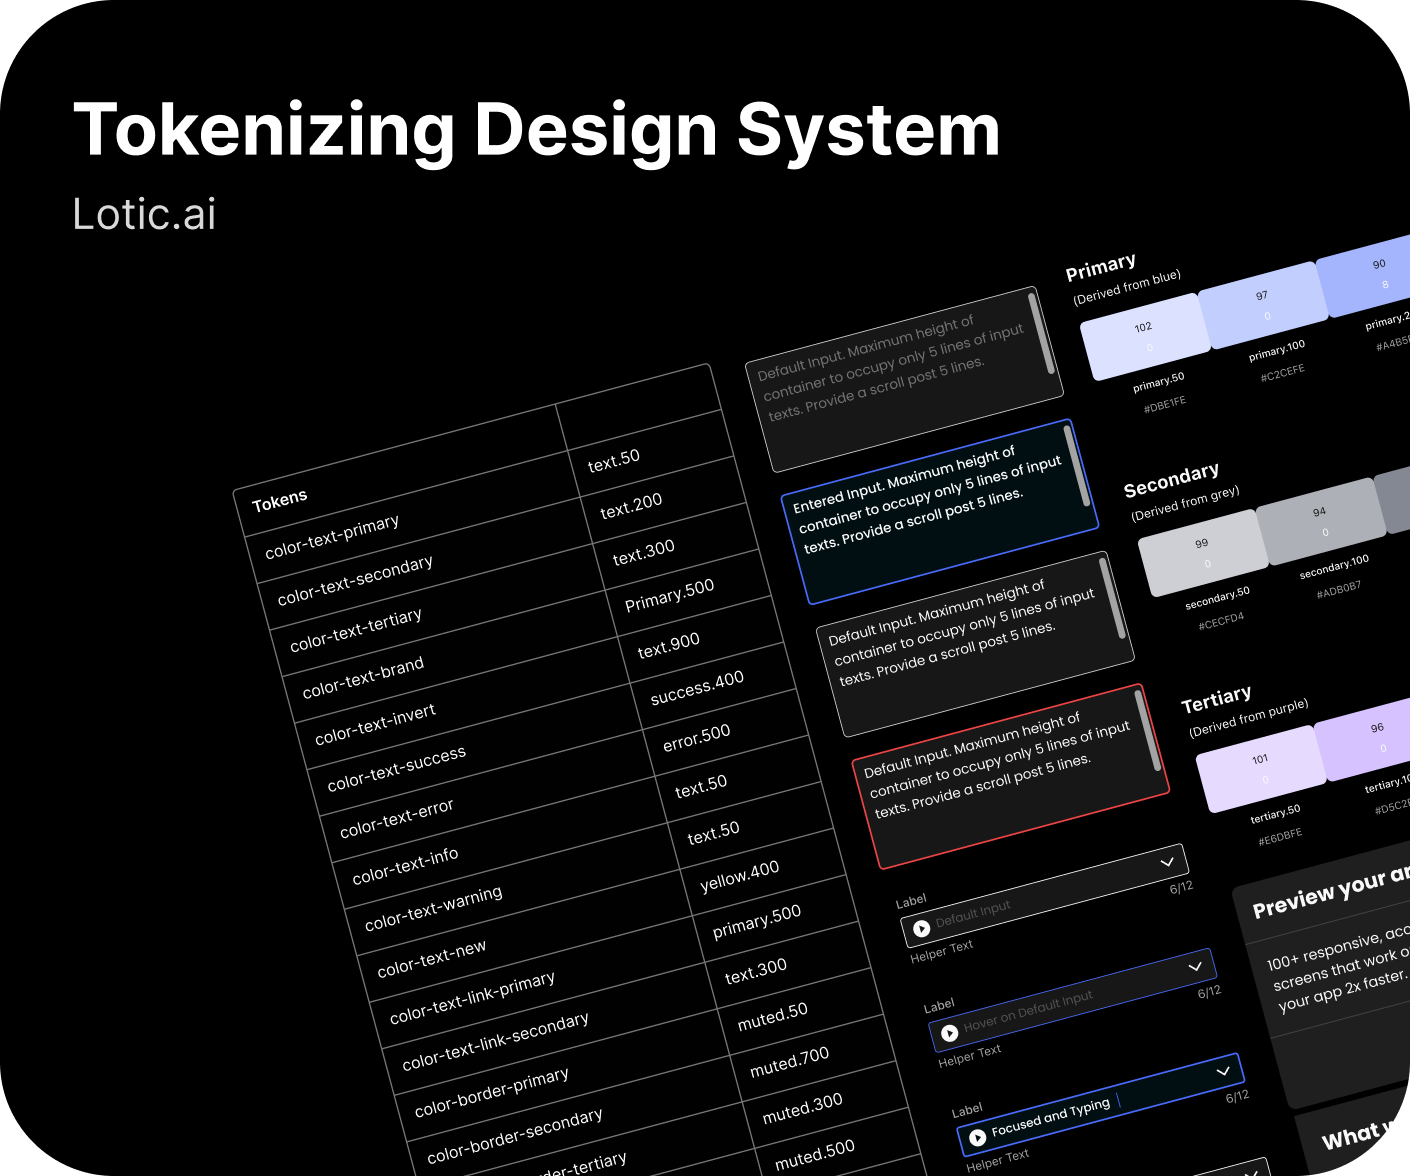The image size is (1410, 1176).
Task: Click the #C2CEFE hex code under primary.100
Action: (x=1283, y=373)
